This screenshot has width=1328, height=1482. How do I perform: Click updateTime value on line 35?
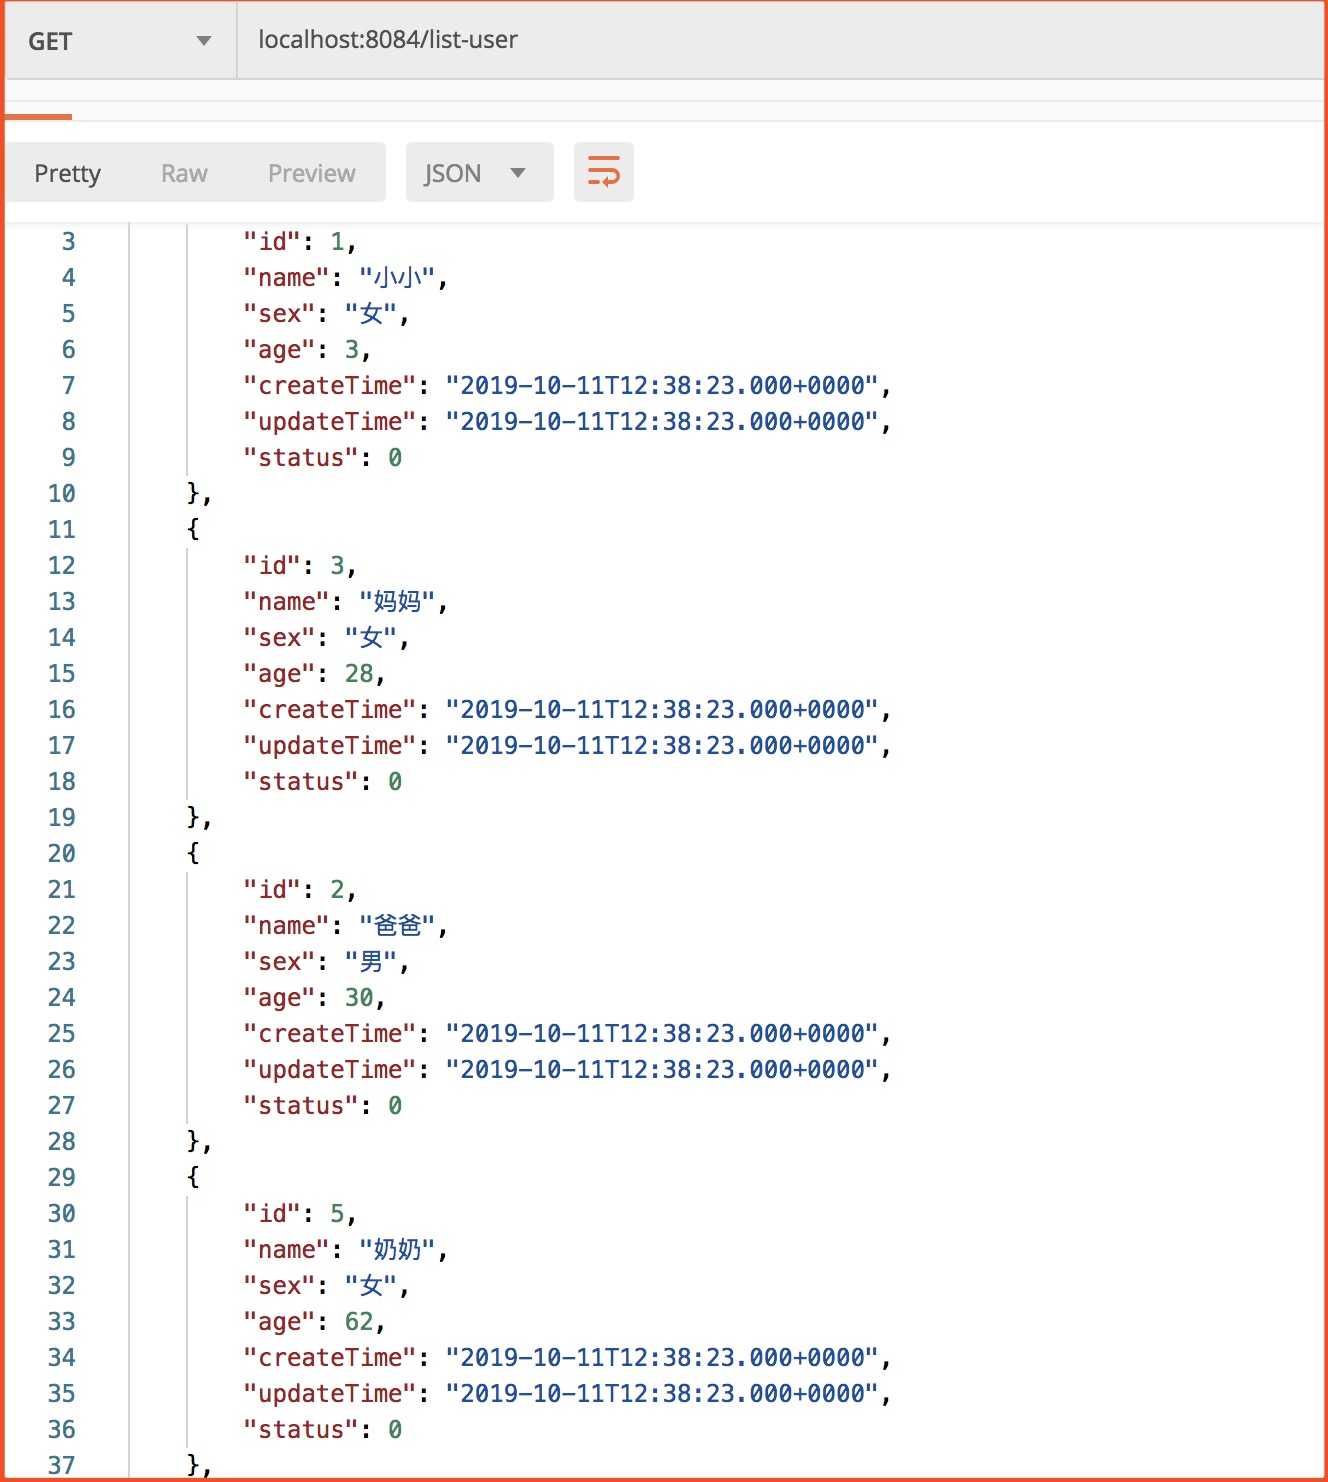pos(661,1393)
